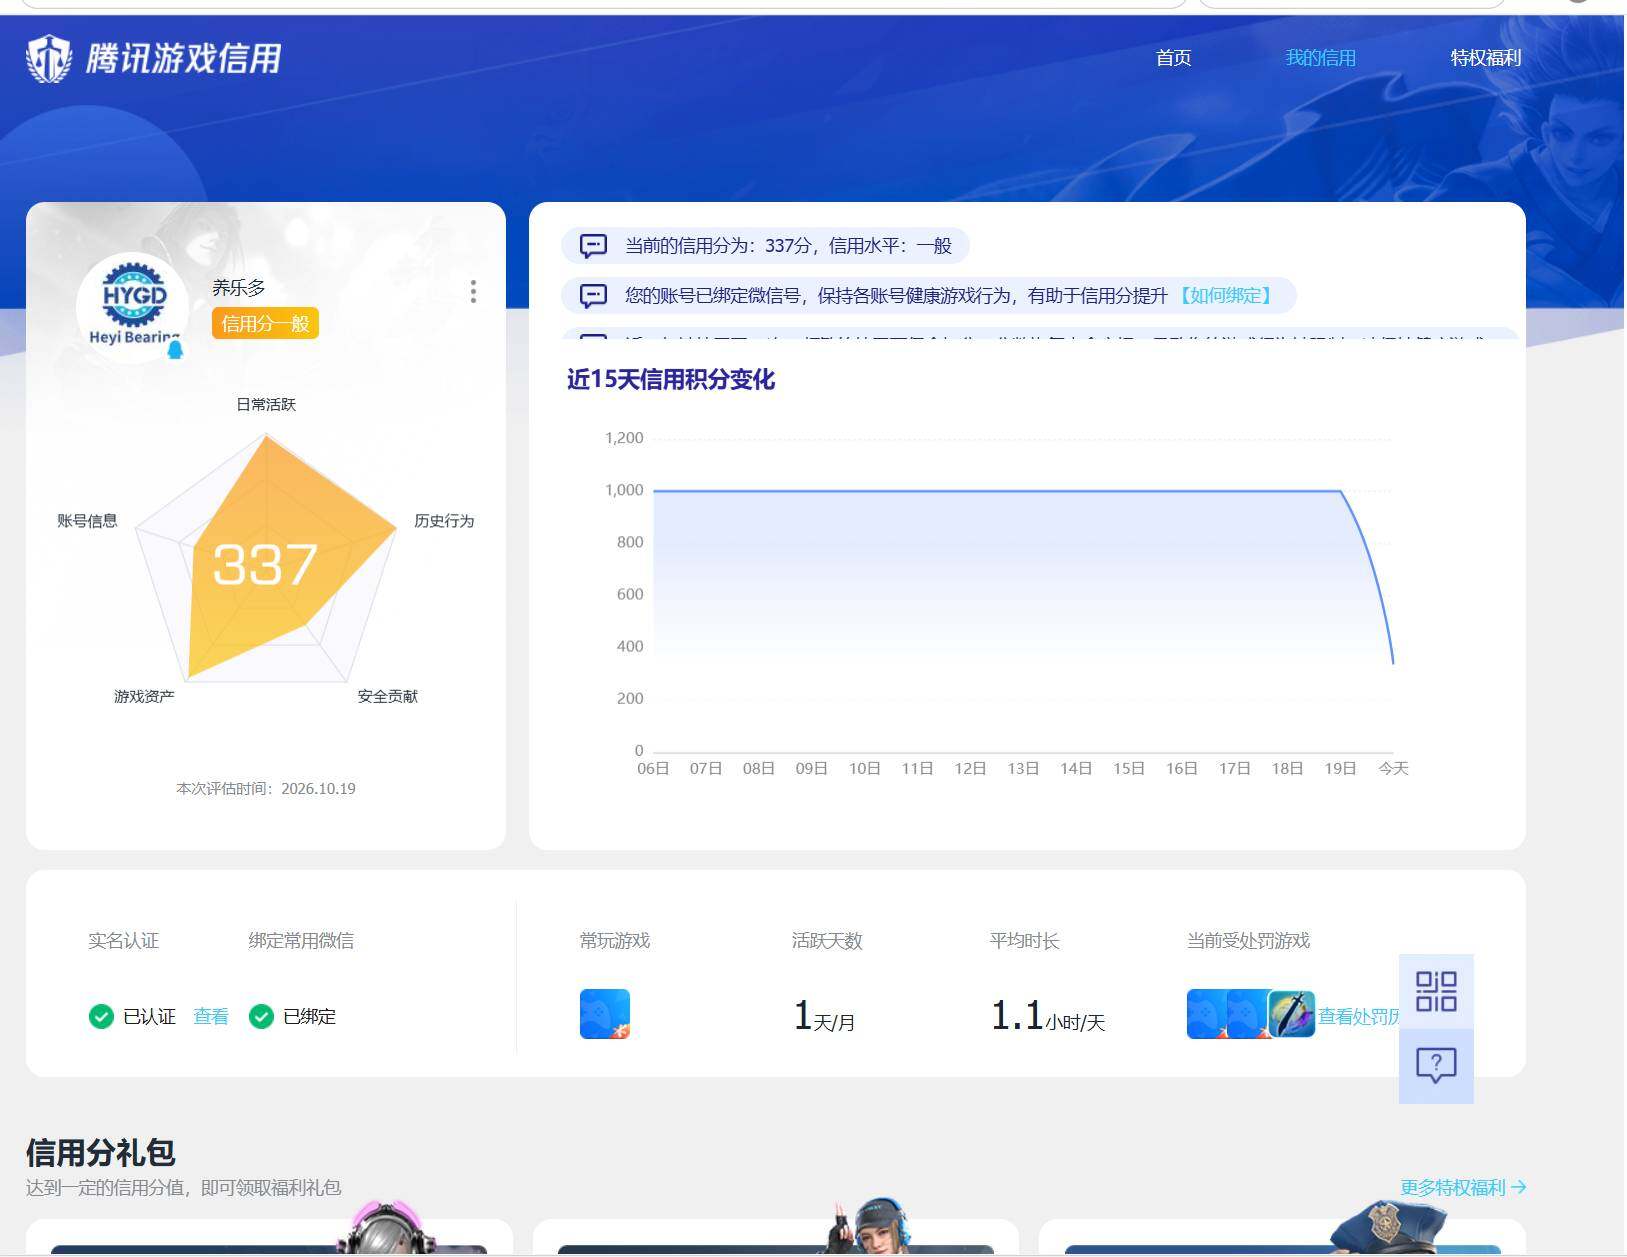1627x1257 pixels.
Task: Open the three-dot menu on profile card
Action: (x=473, y=291)
